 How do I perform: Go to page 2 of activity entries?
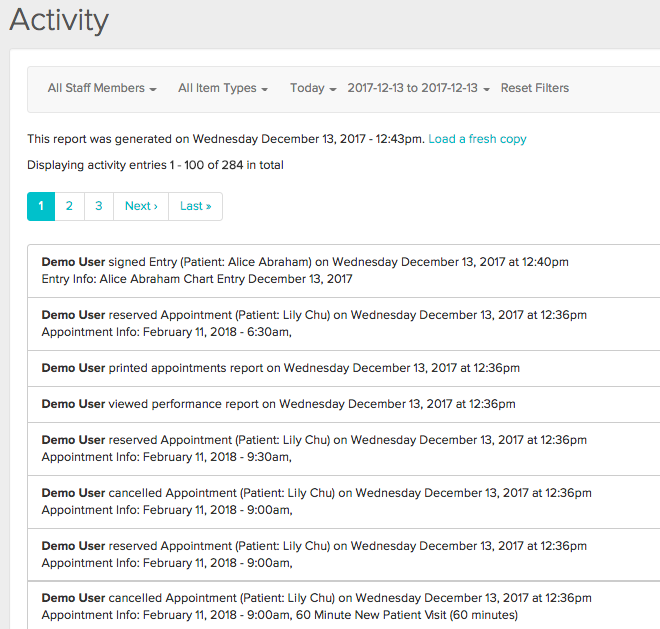click(69, 206)
